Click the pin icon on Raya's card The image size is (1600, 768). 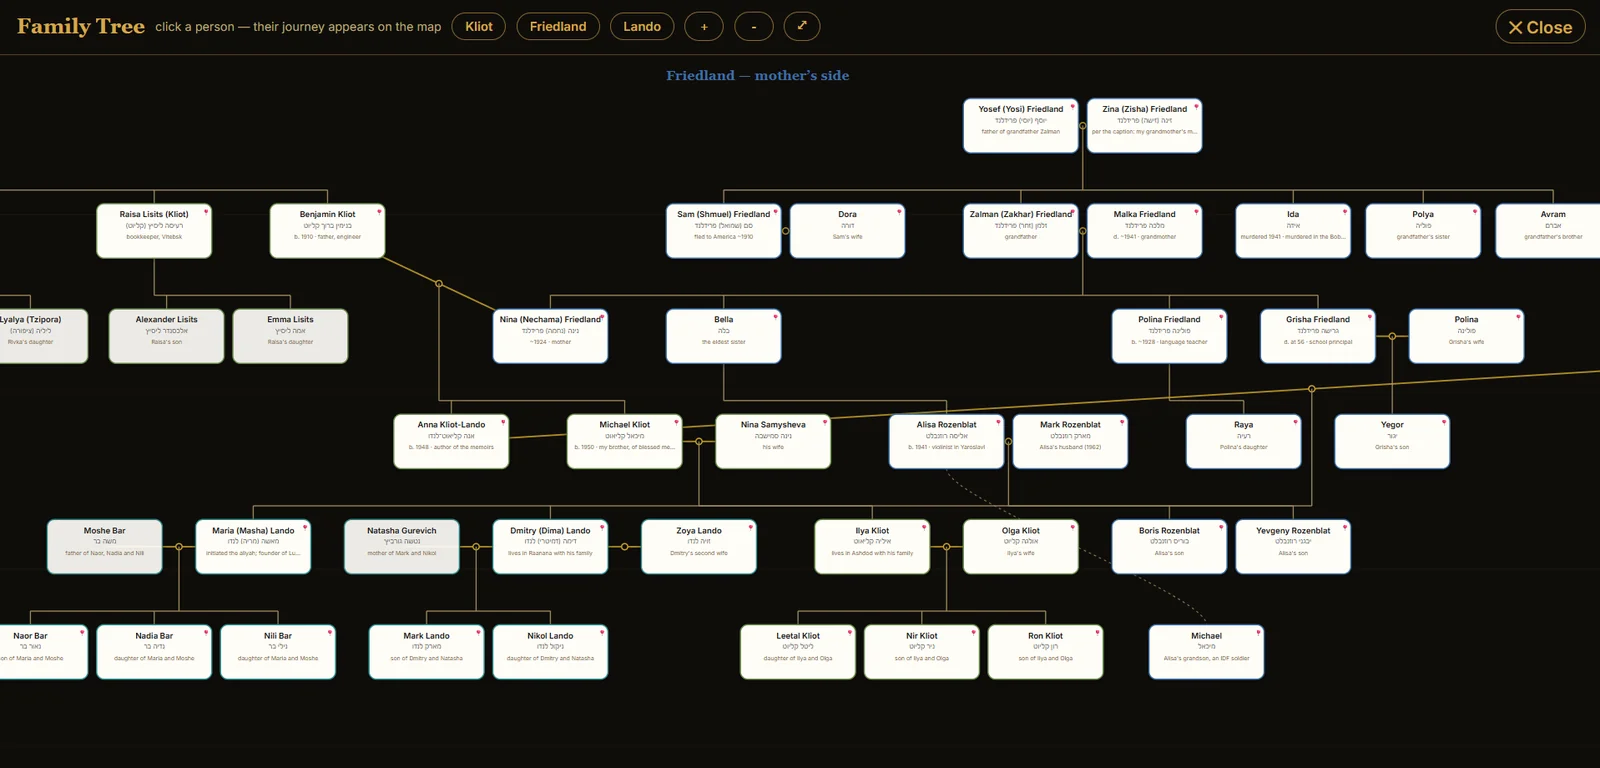[1295, 422]
